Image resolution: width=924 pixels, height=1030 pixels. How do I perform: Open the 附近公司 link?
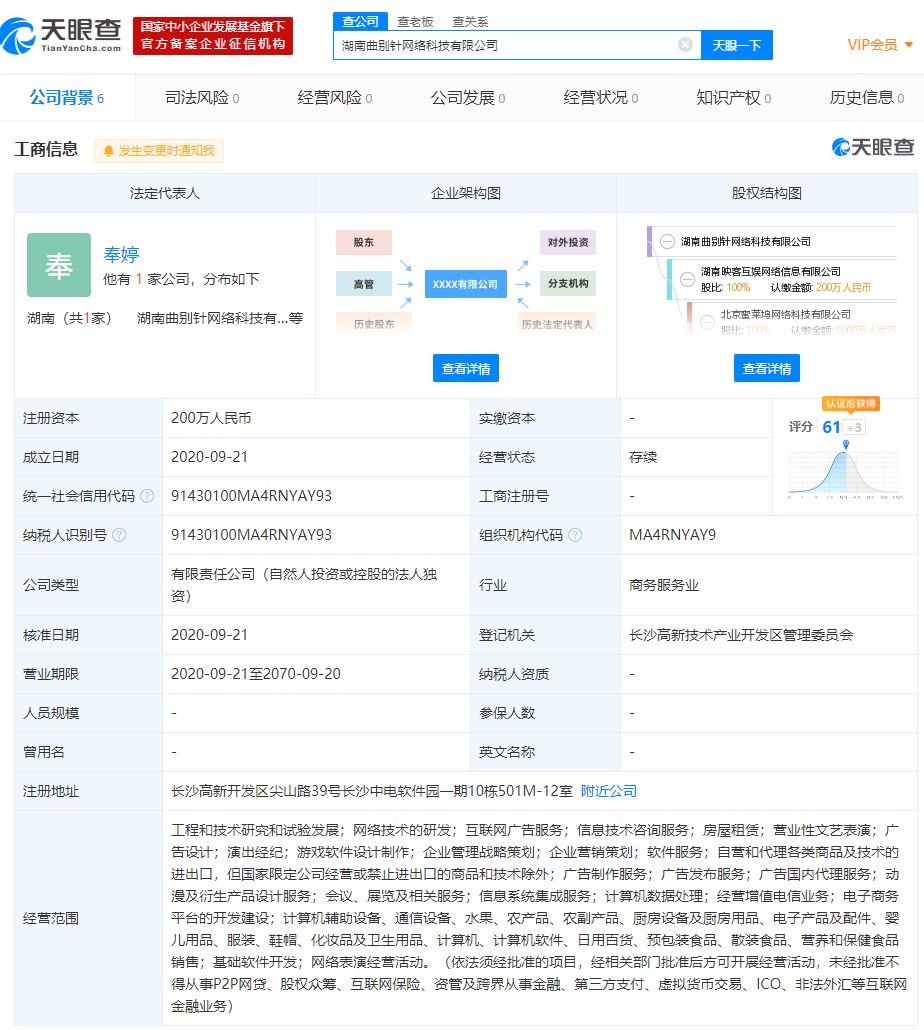609,791
